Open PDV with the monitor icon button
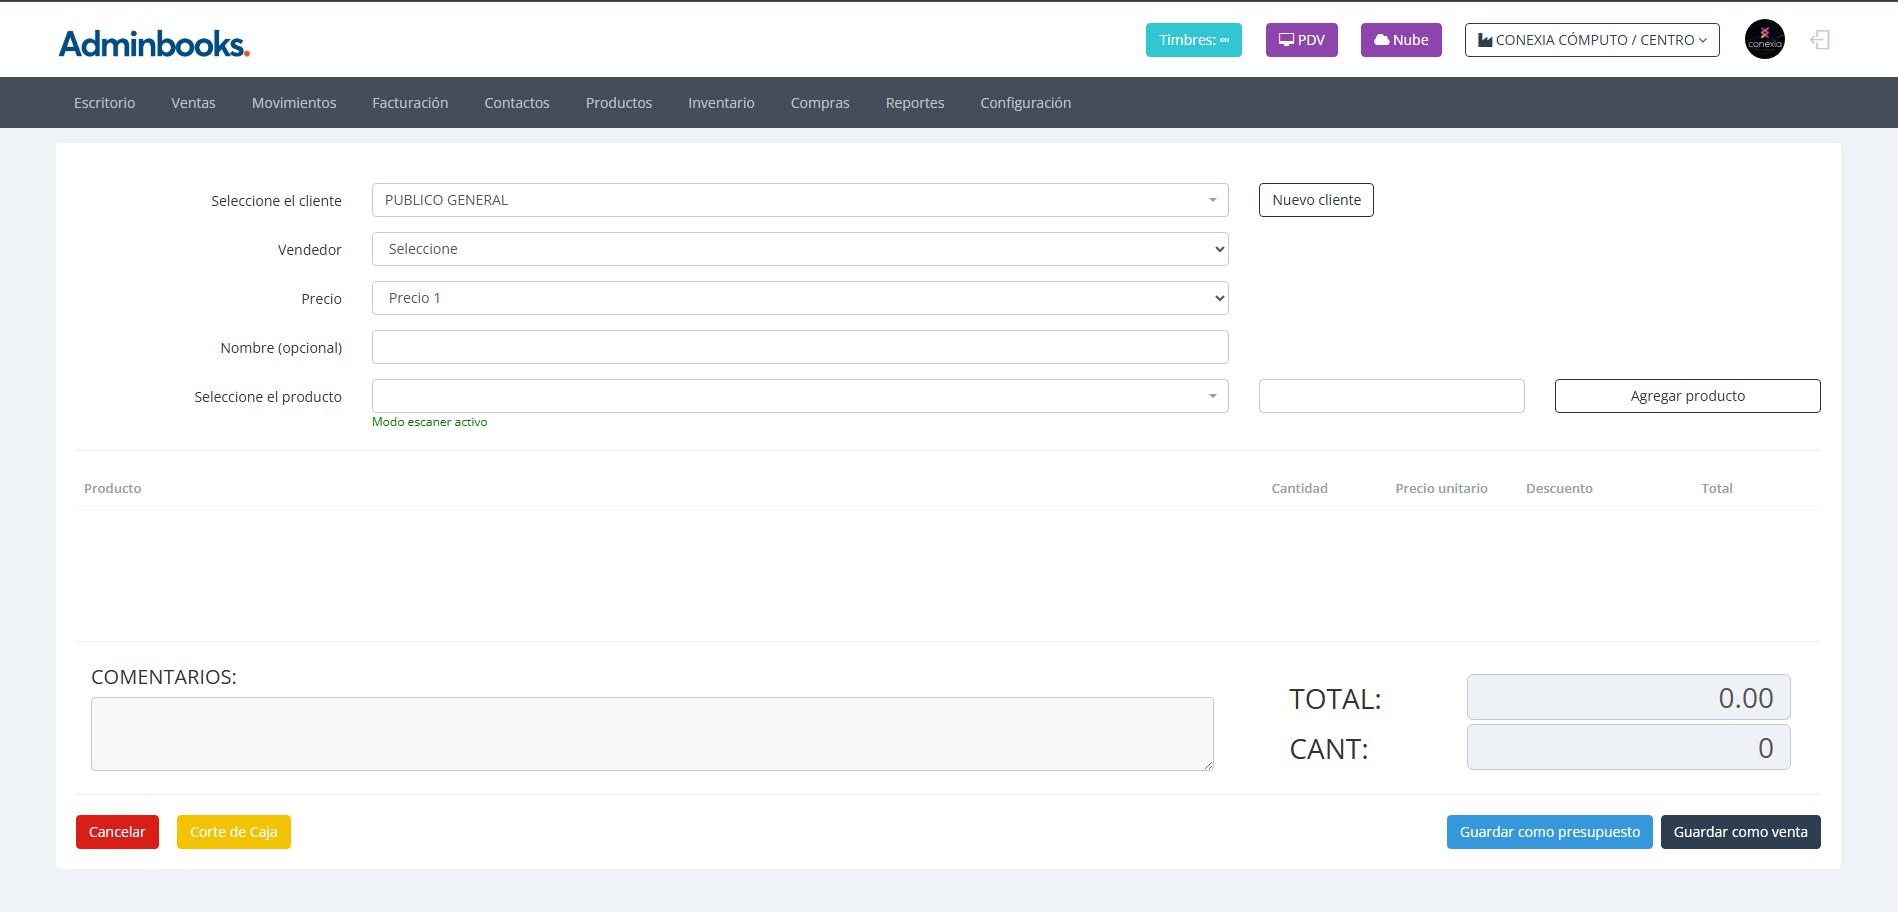The width and height of the screenshot is (1898, 912). point(1301,40)
